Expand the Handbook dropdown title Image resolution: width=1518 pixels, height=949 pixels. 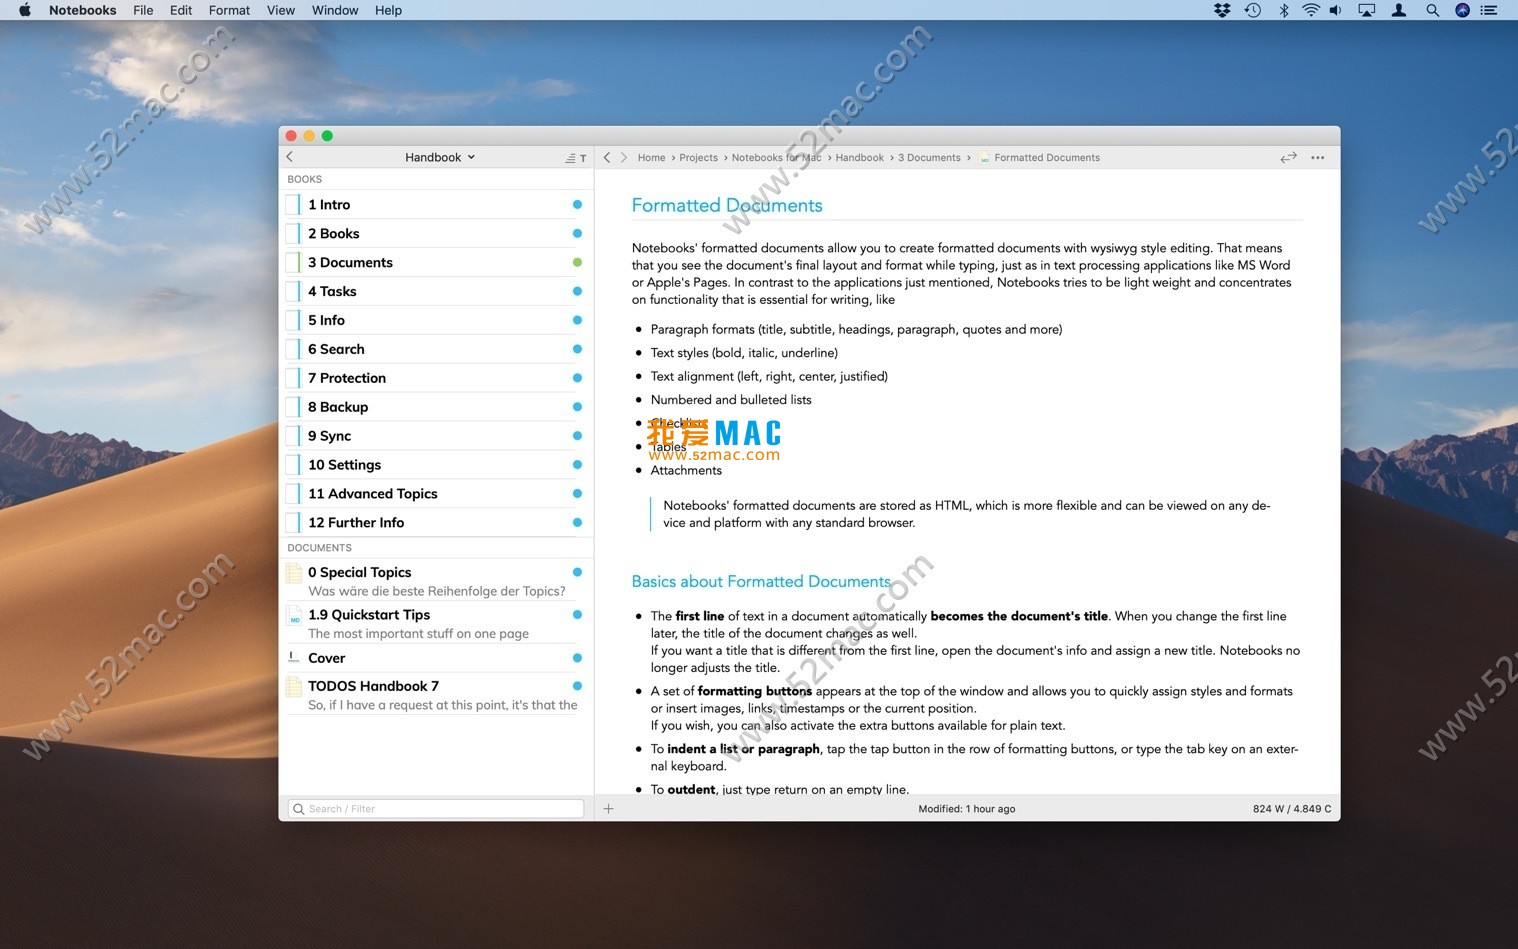click(440, 157)
